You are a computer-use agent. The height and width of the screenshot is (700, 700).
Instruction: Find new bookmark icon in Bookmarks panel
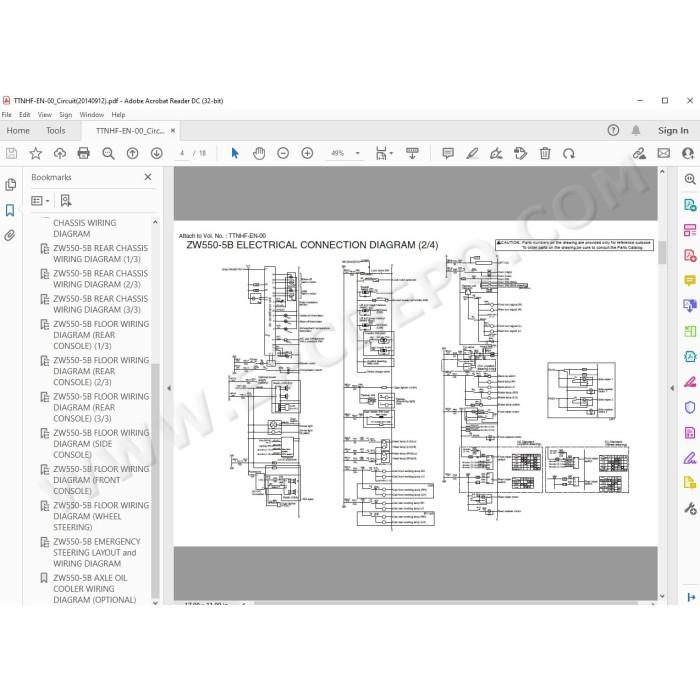(x=66, y=200)
